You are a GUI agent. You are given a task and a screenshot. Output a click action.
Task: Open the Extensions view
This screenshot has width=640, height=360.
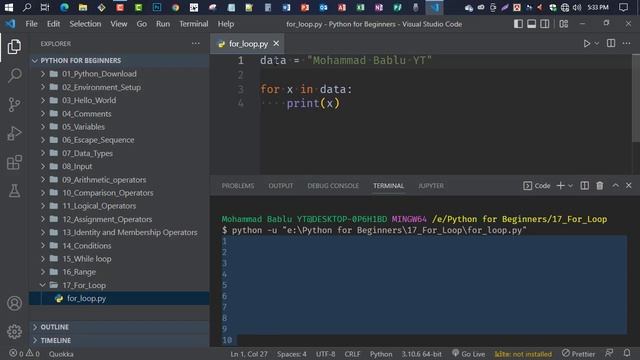pyautogui.click(x=14, y=162)
